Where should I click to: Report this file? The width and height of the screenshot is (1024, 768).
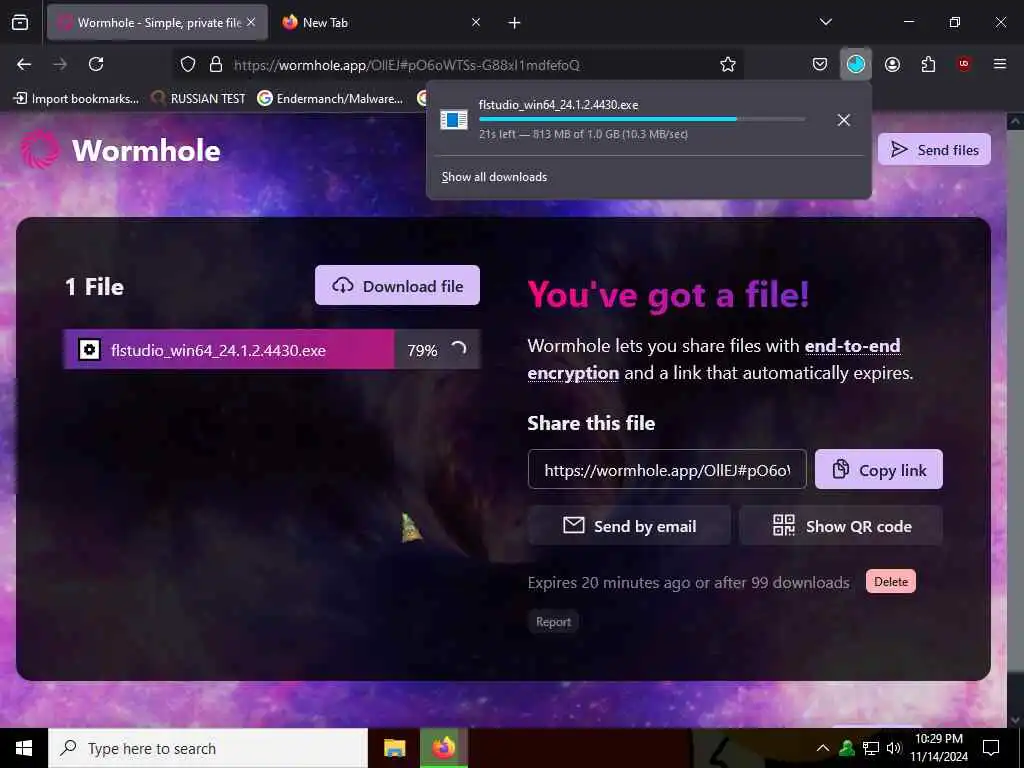[x=553, y=622]
